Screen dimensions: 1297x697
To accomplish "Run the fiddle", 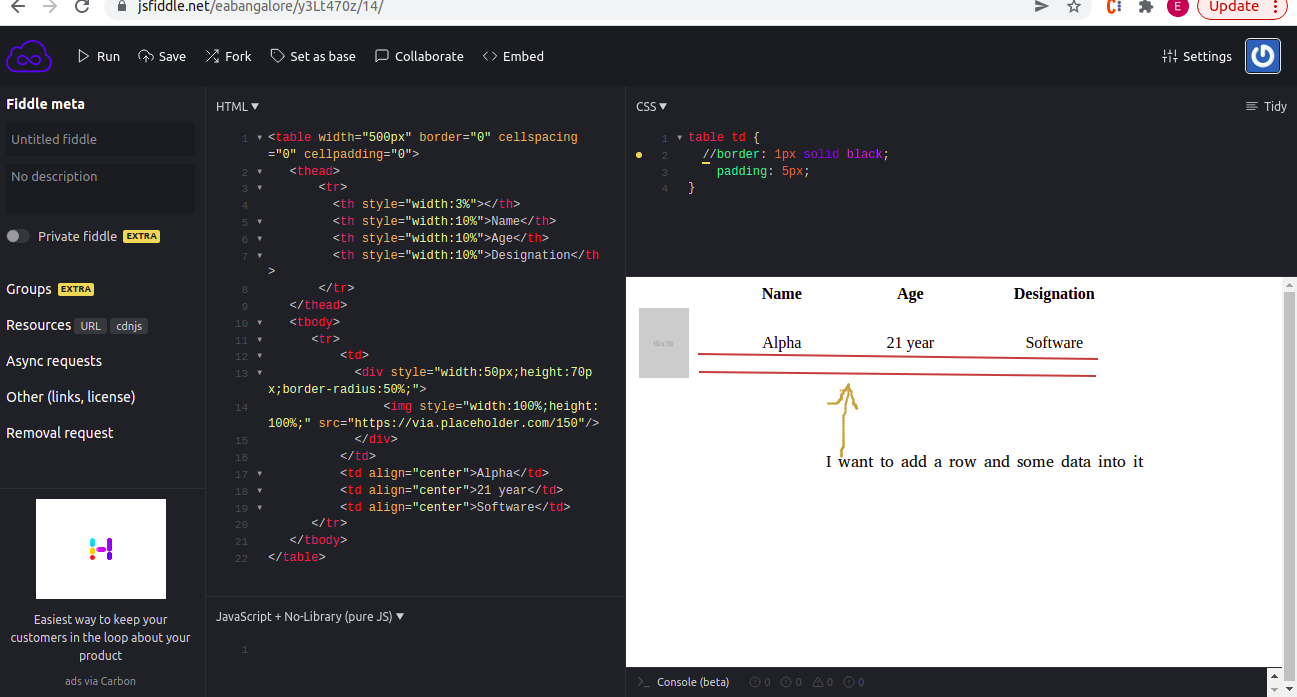I will click(x=98, y=56).
